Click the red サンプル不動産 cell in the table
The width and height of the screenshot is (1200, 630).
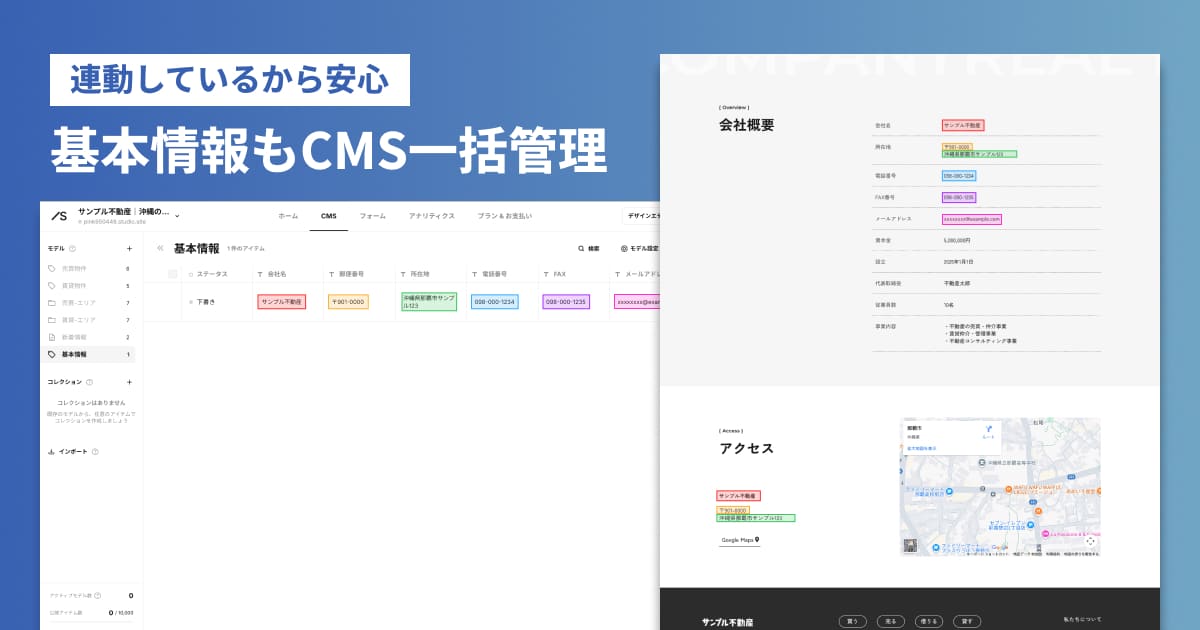click(283, 302)
